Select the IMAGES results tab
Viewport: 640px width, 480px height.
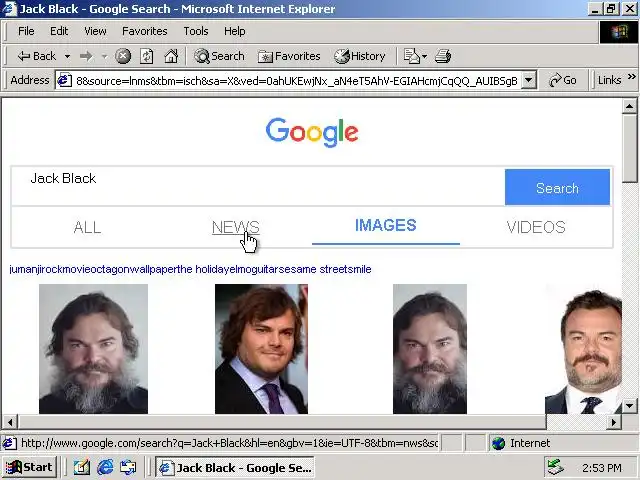pyautogui.click(x=385, y=226)
